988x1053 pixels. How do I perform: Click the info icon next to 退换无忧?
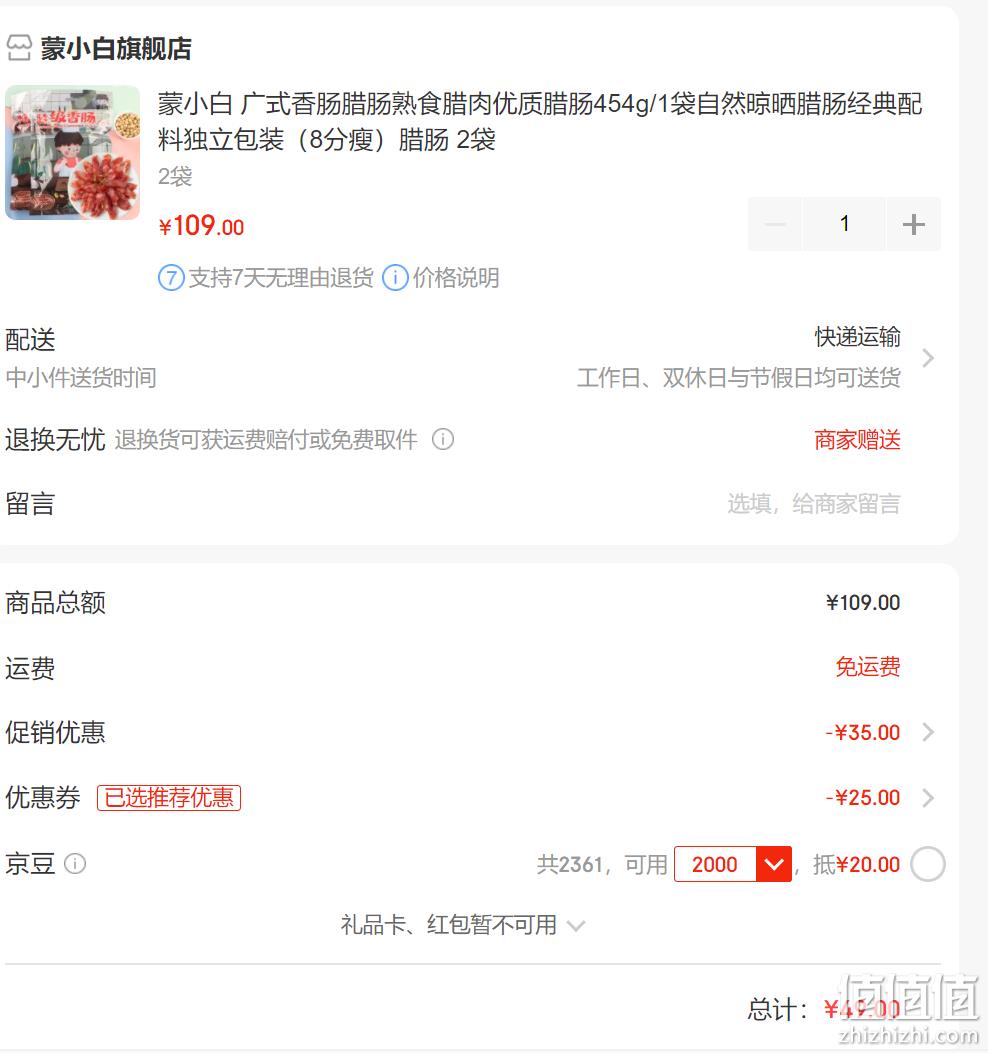pyautogui.click(x=443, y=439)
